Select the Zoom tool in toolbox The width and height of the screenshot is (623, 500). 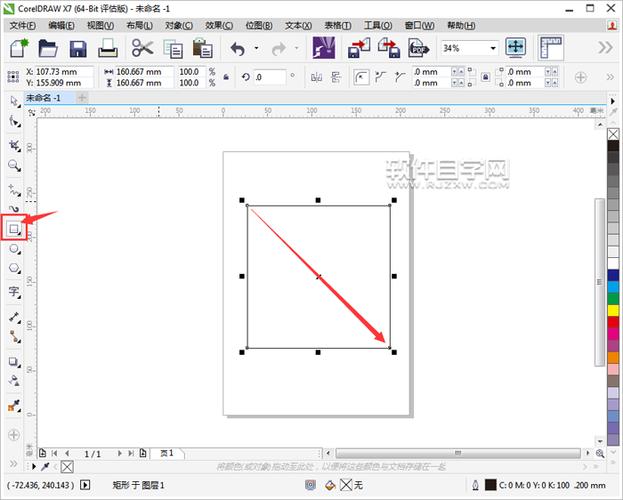15,166
